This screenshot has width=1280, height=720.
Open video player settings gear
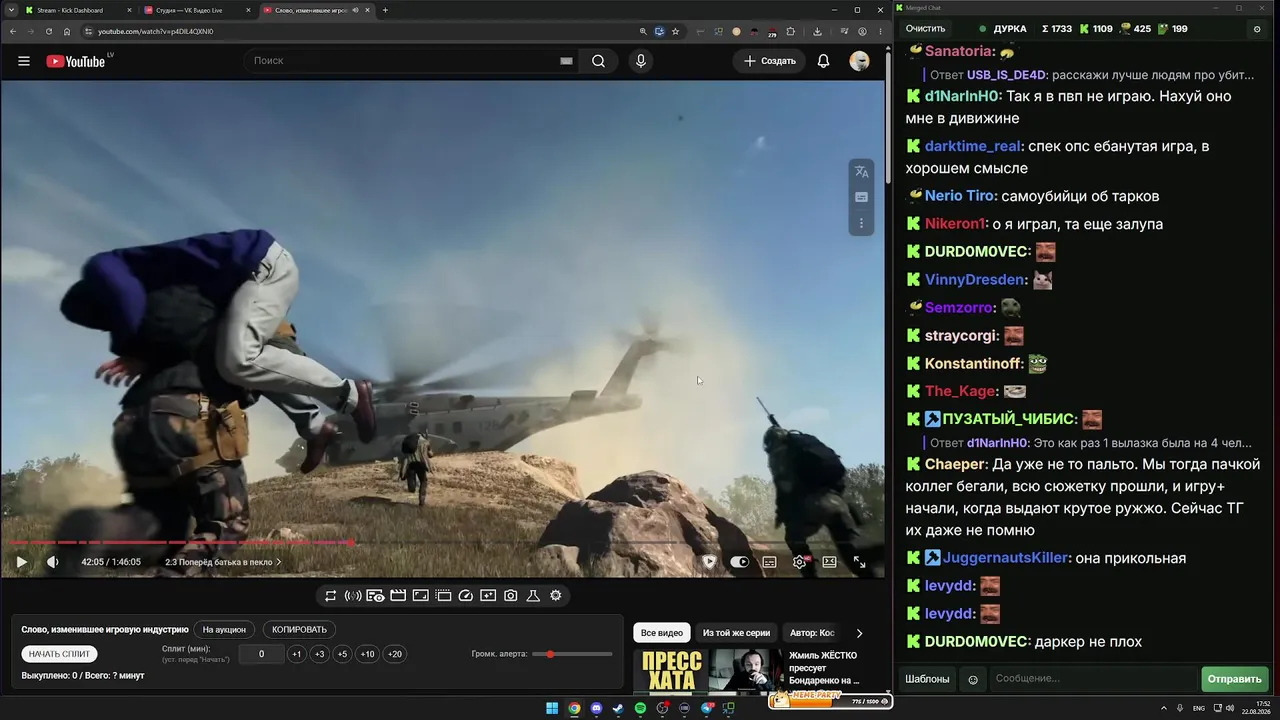[799, 562]
